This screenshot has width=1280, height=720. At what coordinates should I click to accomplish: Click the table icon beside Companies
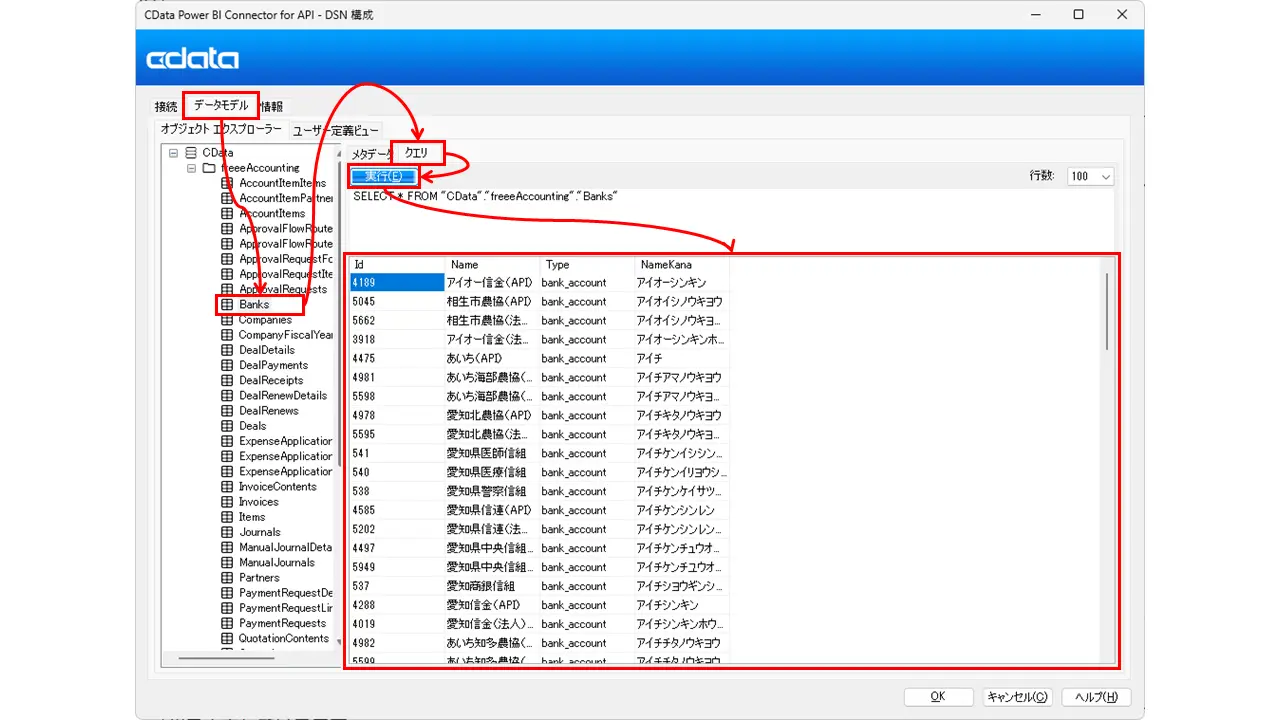227,320
